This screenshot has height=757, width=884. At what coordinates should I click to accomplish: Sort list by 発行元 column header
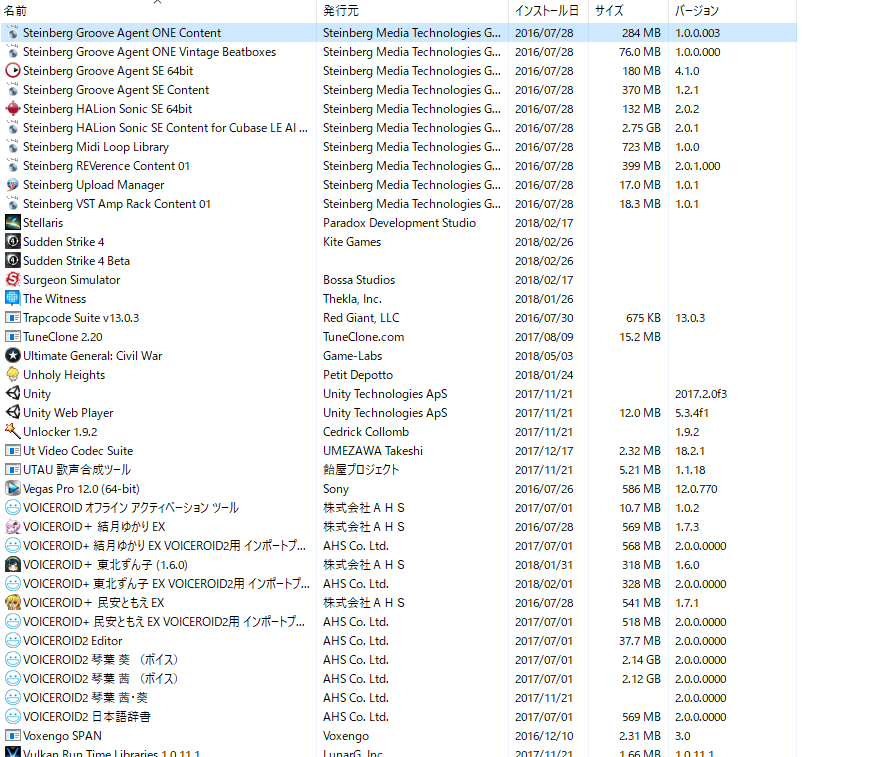[412, 11]
